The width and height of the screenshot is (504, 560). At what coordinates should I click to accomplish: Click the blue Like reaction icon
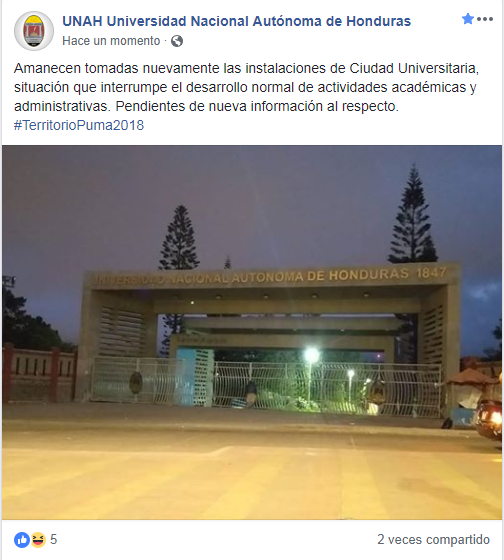pos(22,540)
